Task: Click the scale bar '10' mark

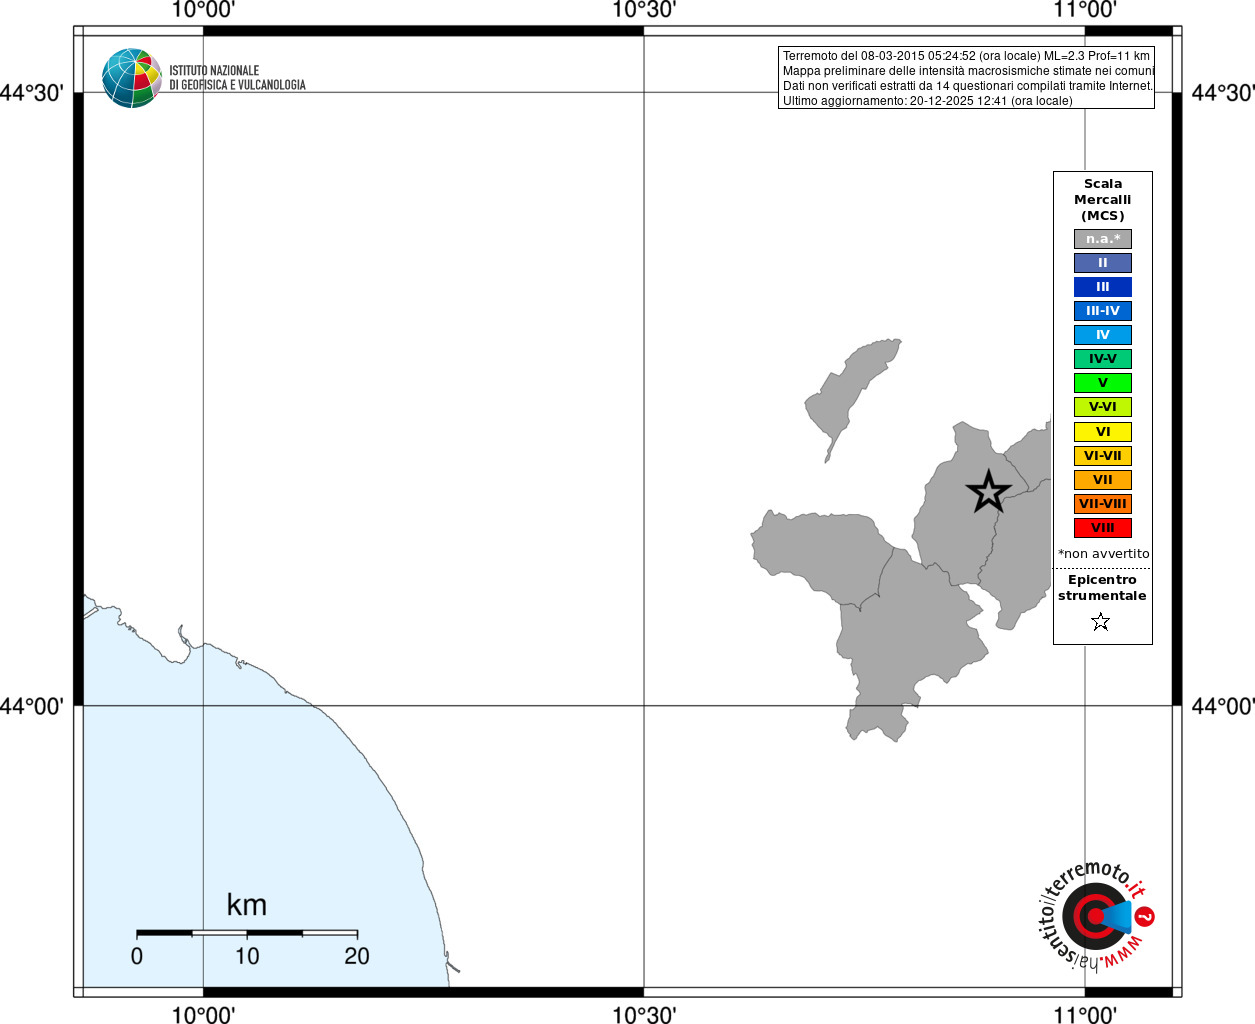Action: pos(247,956)
